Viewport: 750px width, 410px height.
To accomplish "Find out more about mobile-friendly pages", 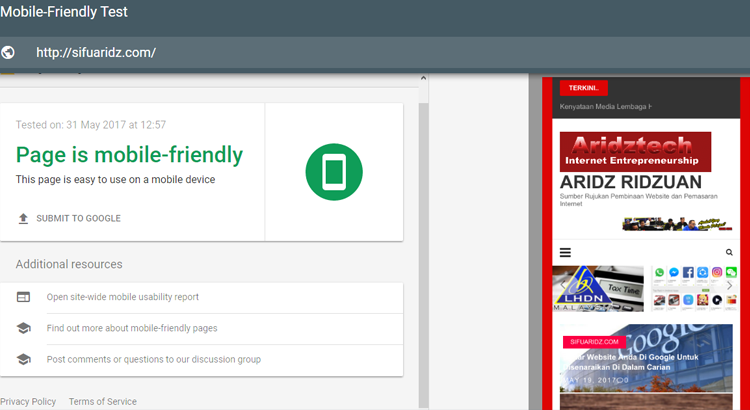I will (x=132, y=328).
